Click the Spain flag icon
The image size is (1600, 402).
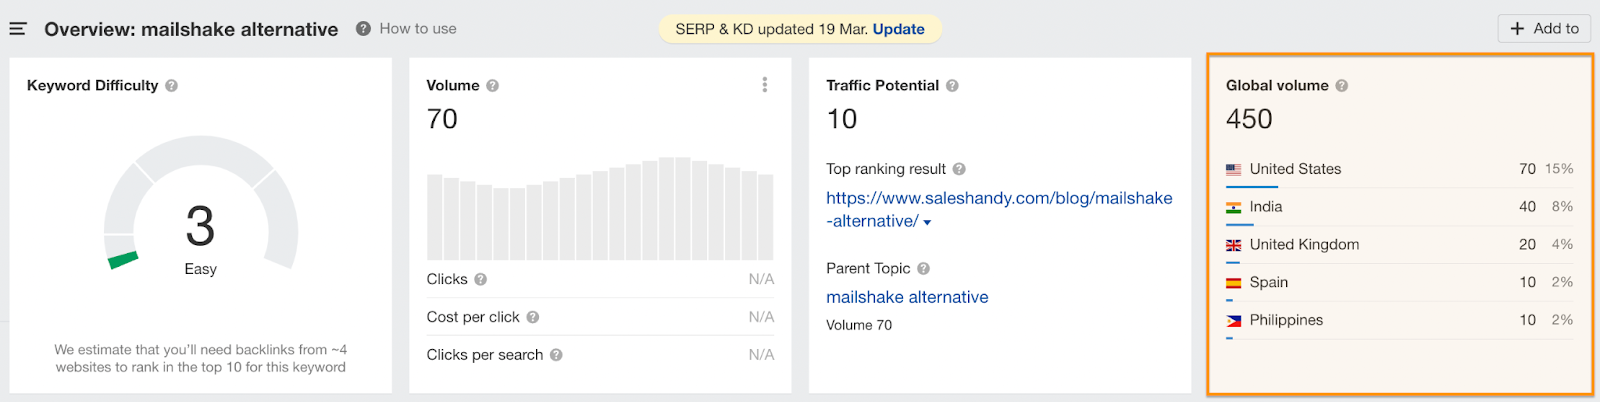1234,283
